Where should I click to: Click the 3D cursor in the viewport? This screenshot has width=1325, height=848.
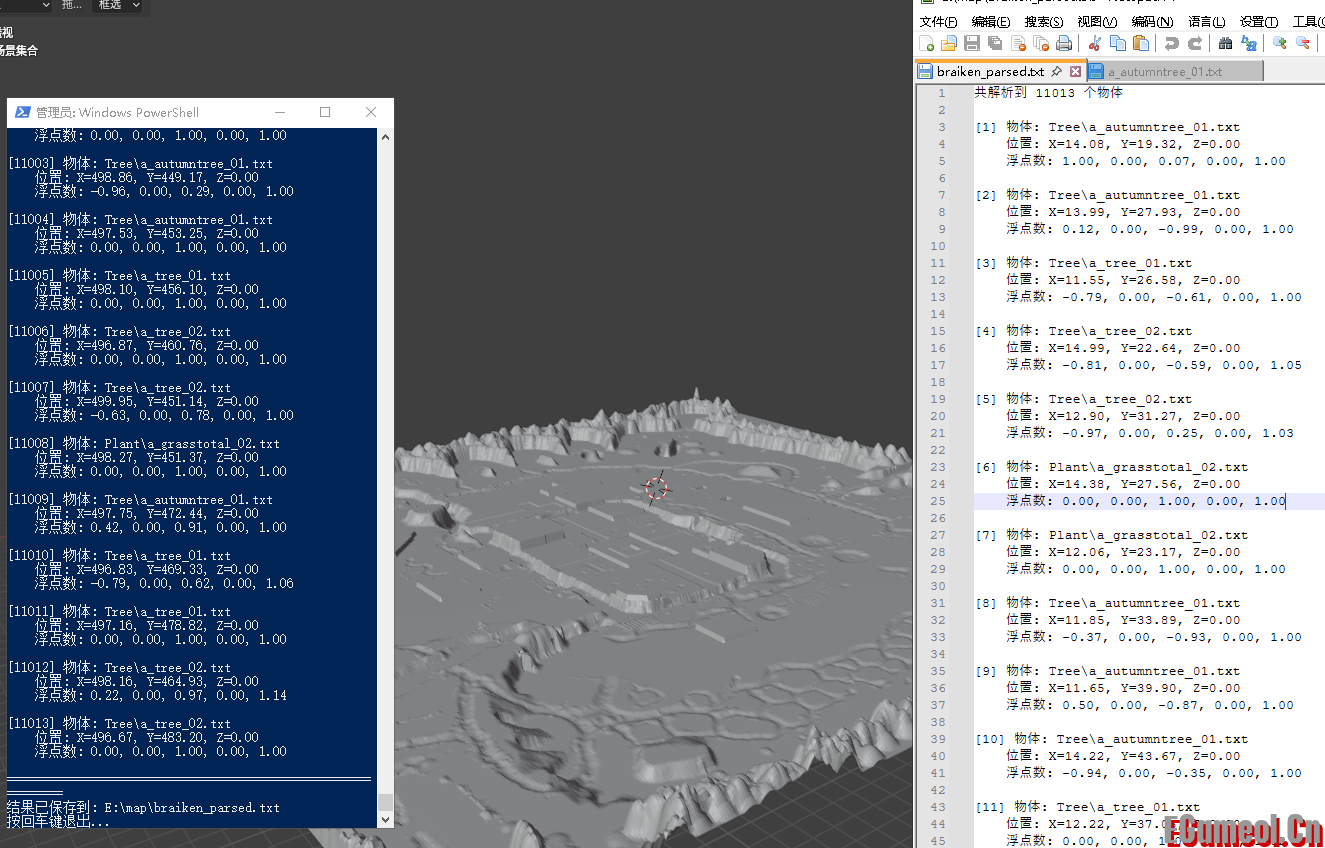656,487
